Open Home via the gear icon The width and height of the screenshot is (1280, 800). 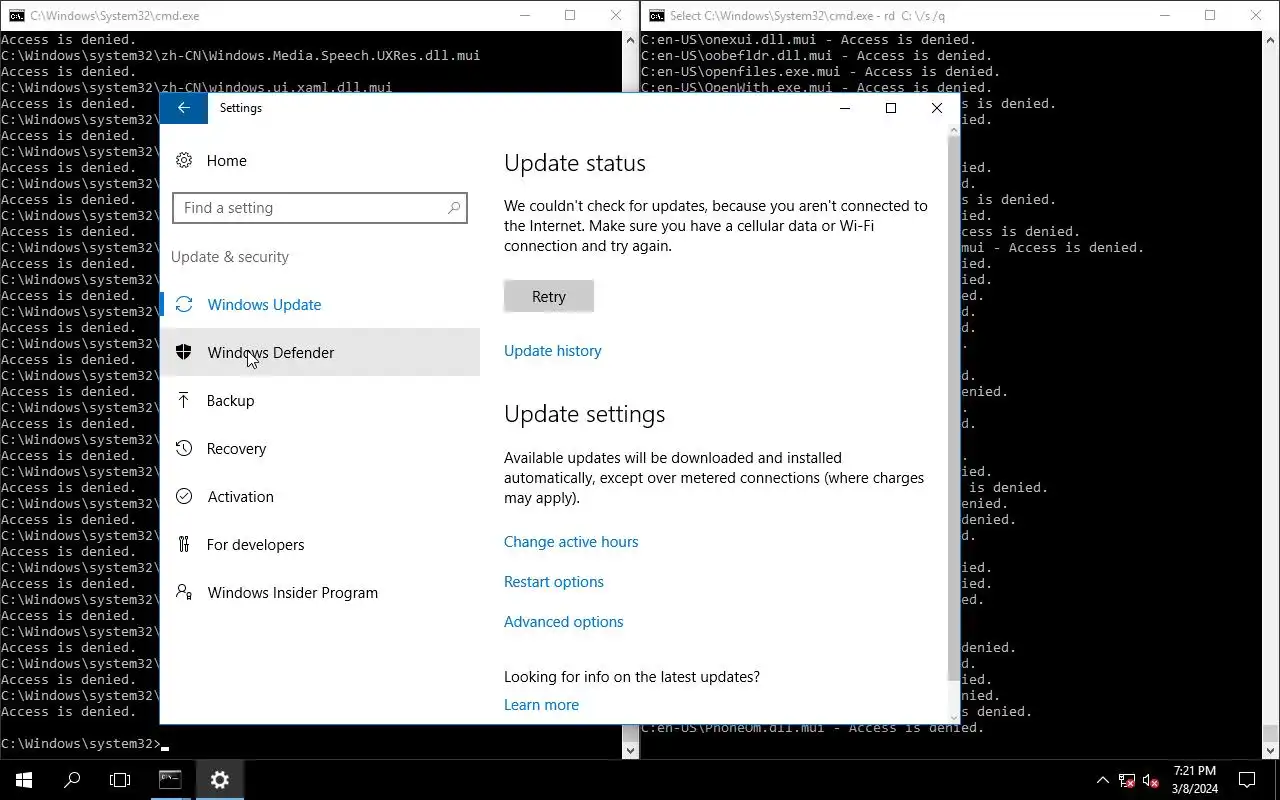(184, 160)
